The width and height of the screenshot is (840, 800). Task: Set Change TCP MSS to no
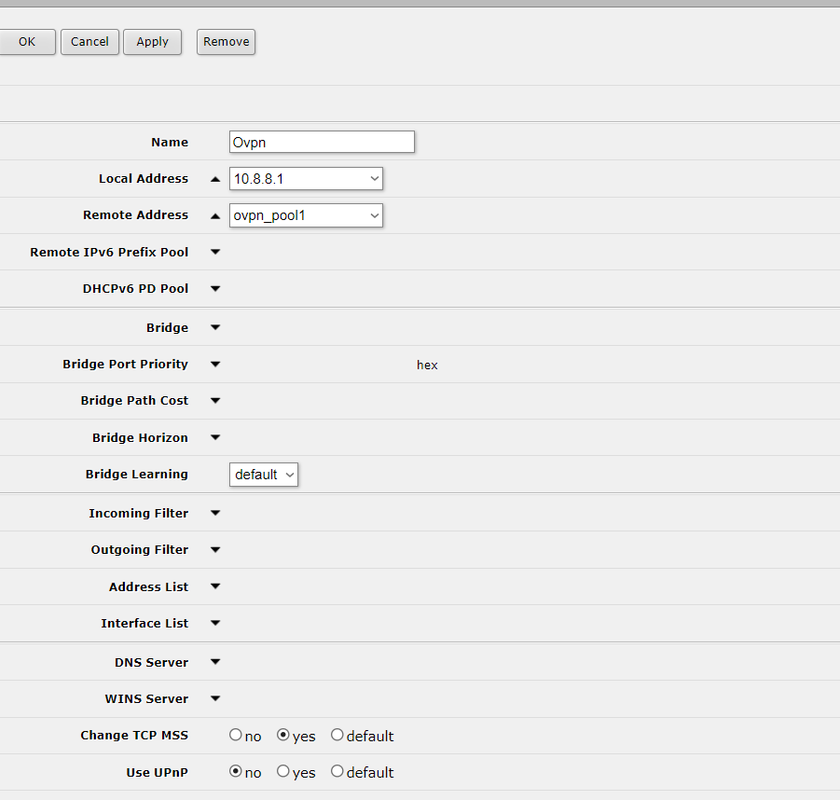[236, 735]
